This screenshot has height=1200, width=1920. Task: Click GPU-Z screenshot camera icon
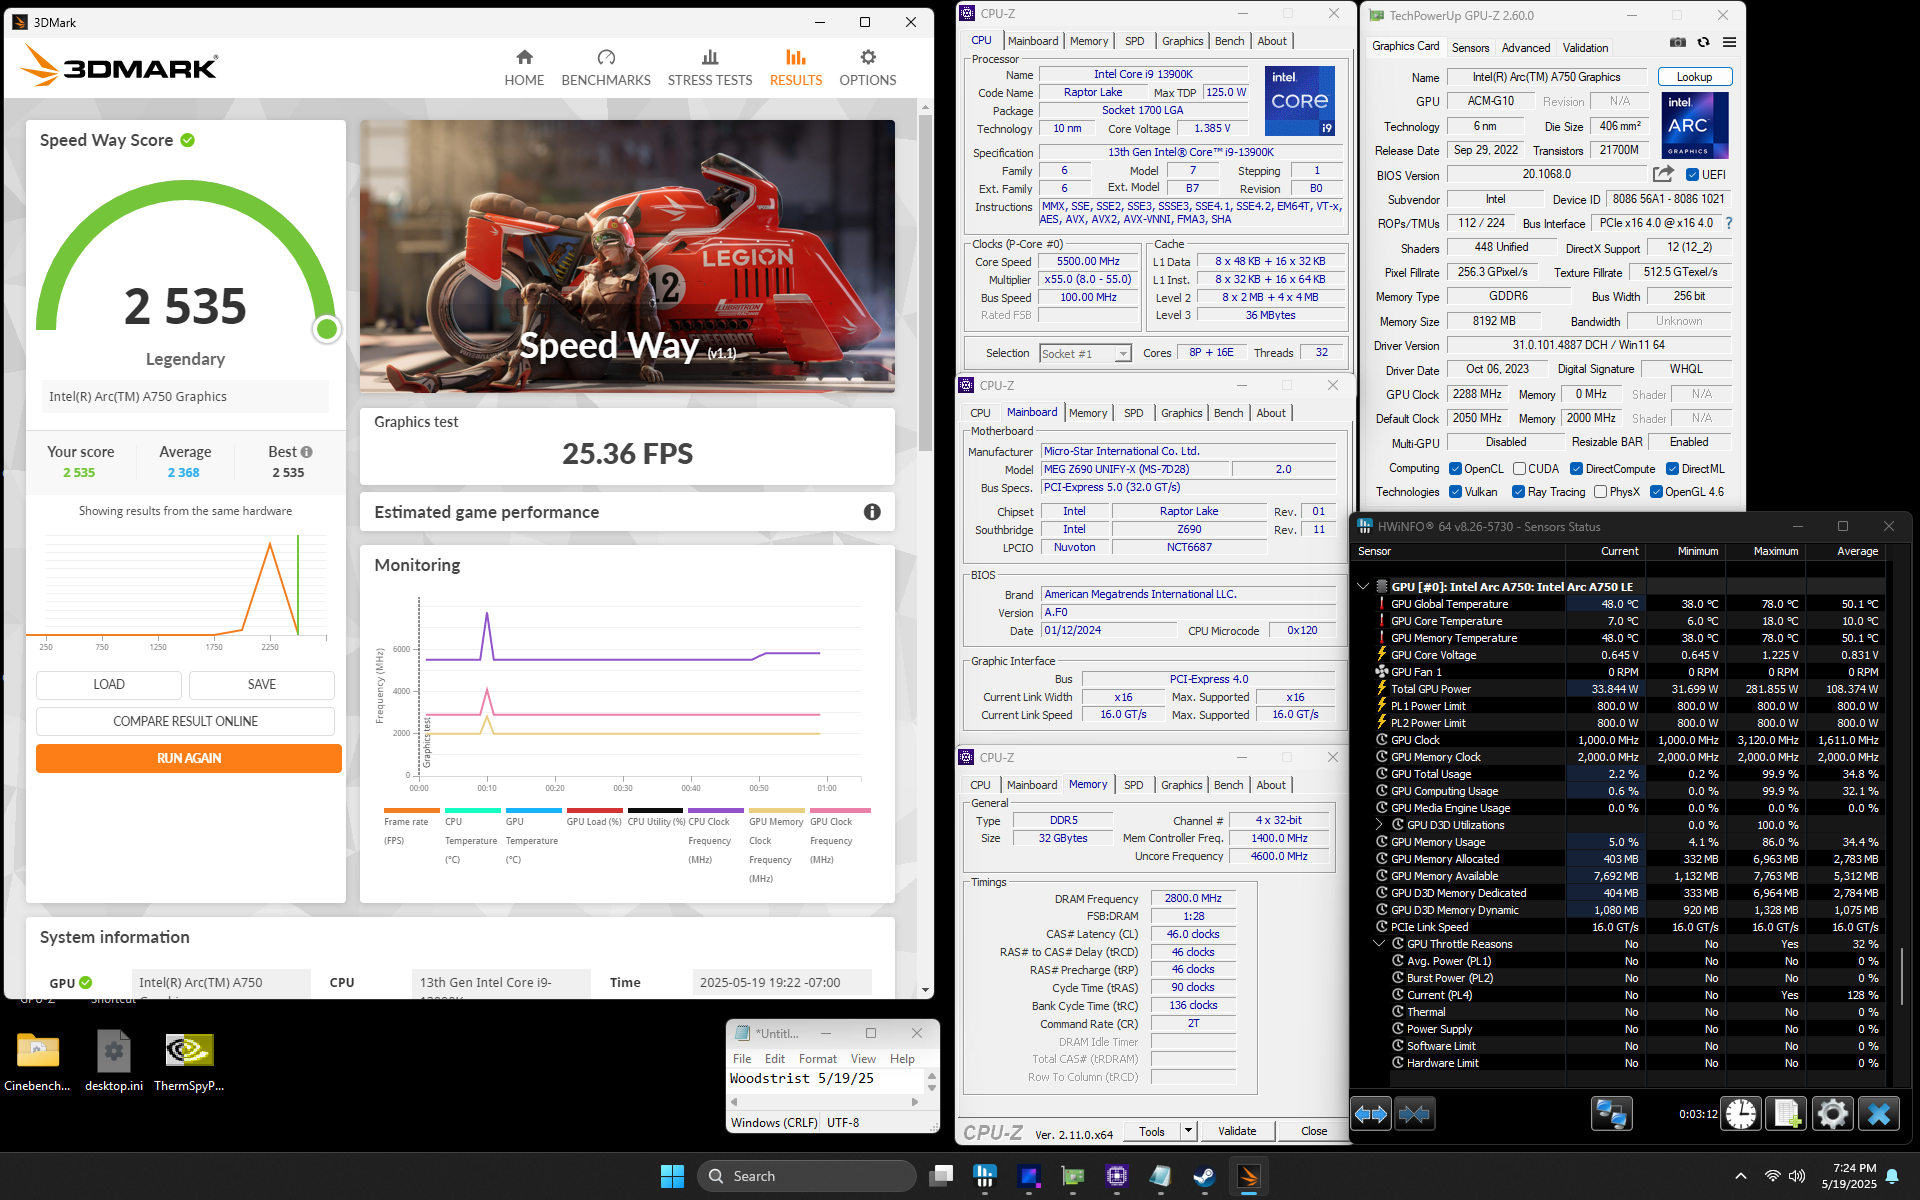click(x=1678, y=43)
